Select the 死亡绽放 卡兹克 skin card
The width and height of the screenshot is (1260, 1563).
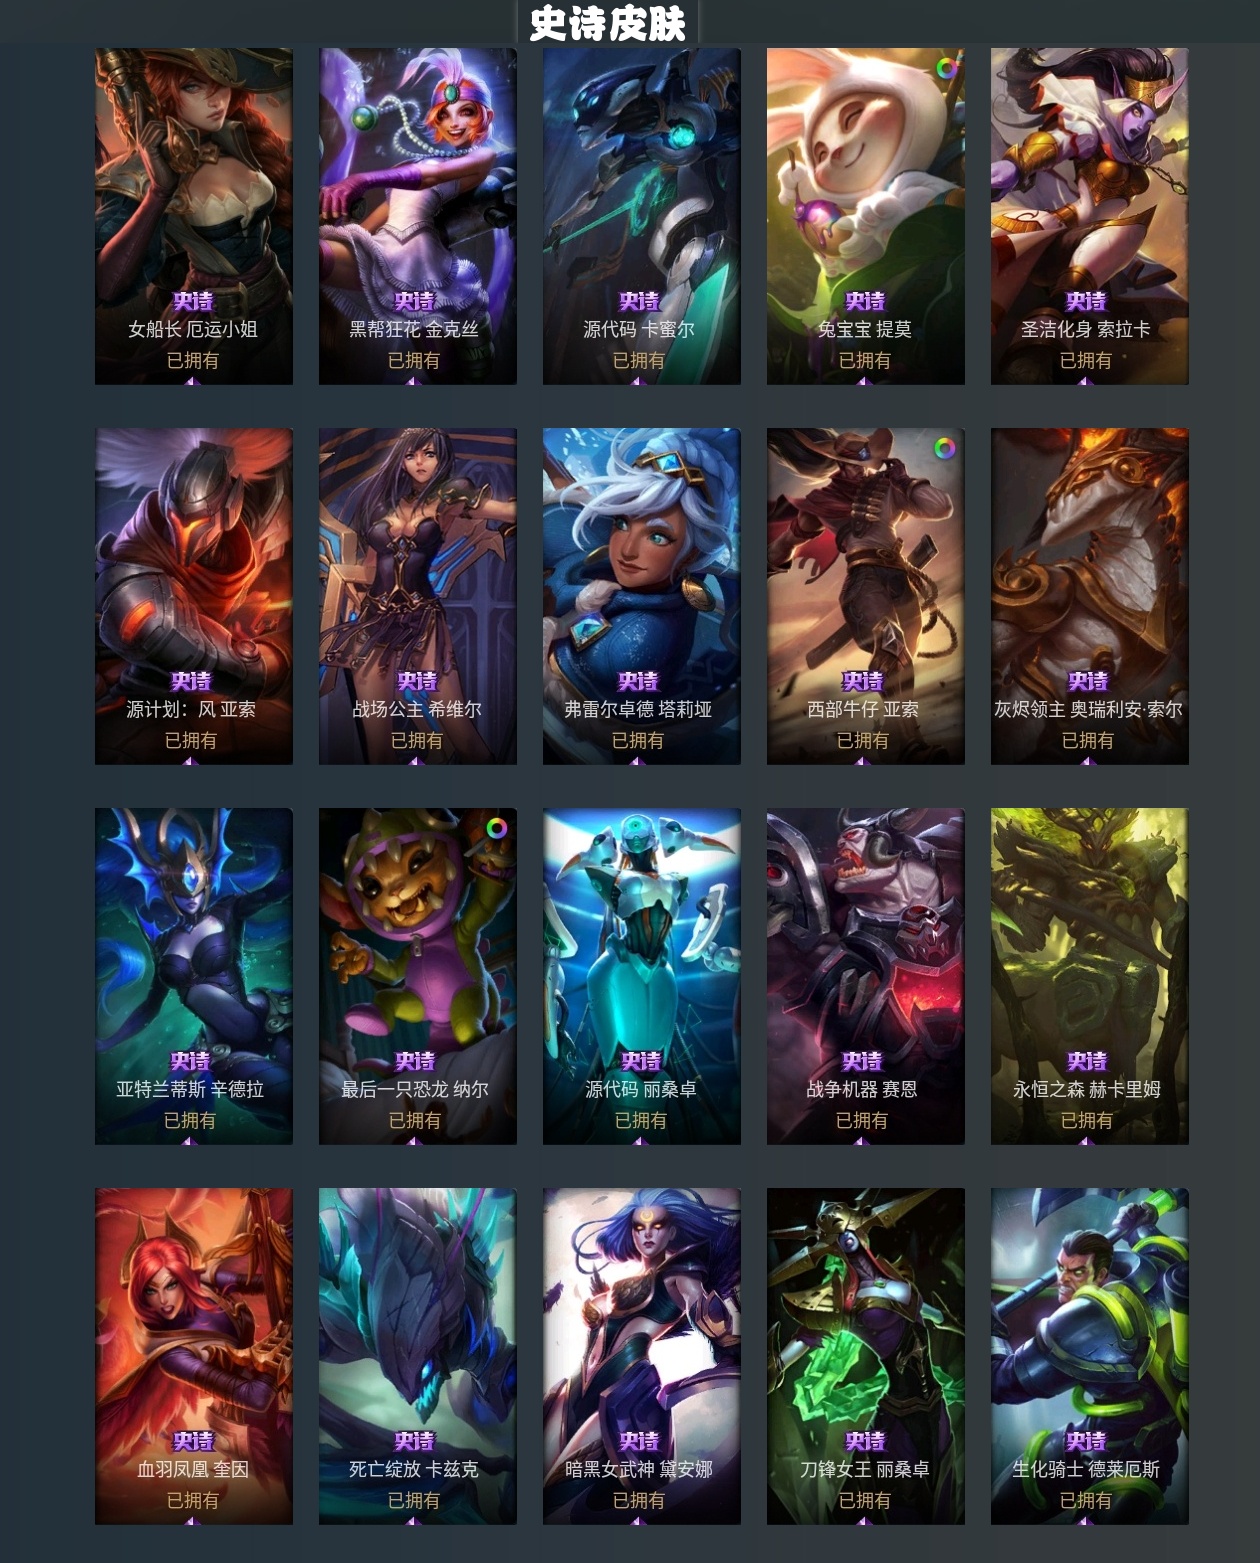tap(418, 1356)
